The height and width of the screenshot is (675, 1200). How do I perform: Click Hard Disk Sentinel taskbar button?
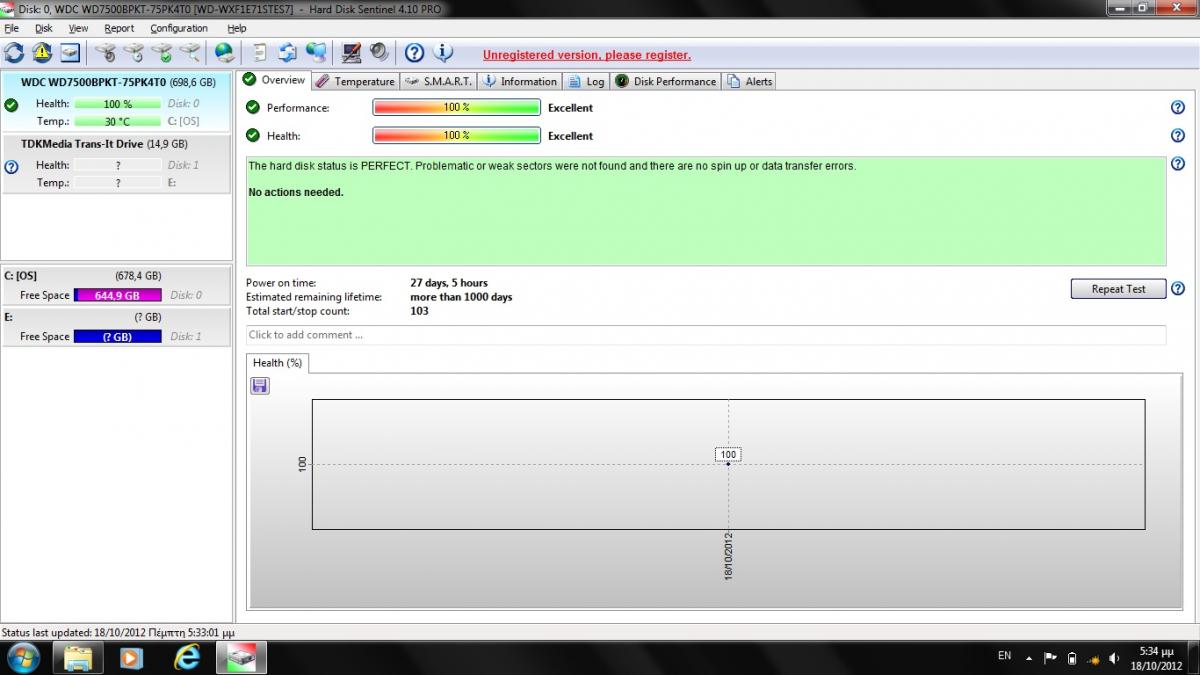(243, 657)
